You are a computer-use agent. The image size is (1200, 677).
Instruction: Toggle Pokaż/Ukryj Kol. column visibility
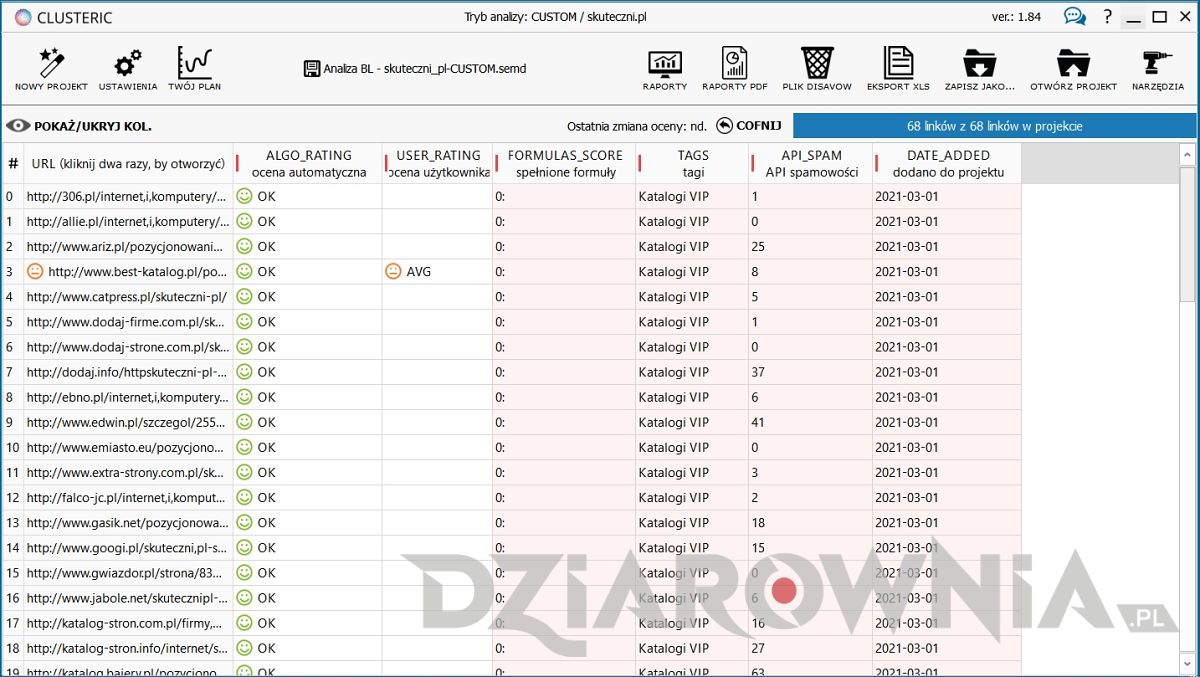pos(79,126)
